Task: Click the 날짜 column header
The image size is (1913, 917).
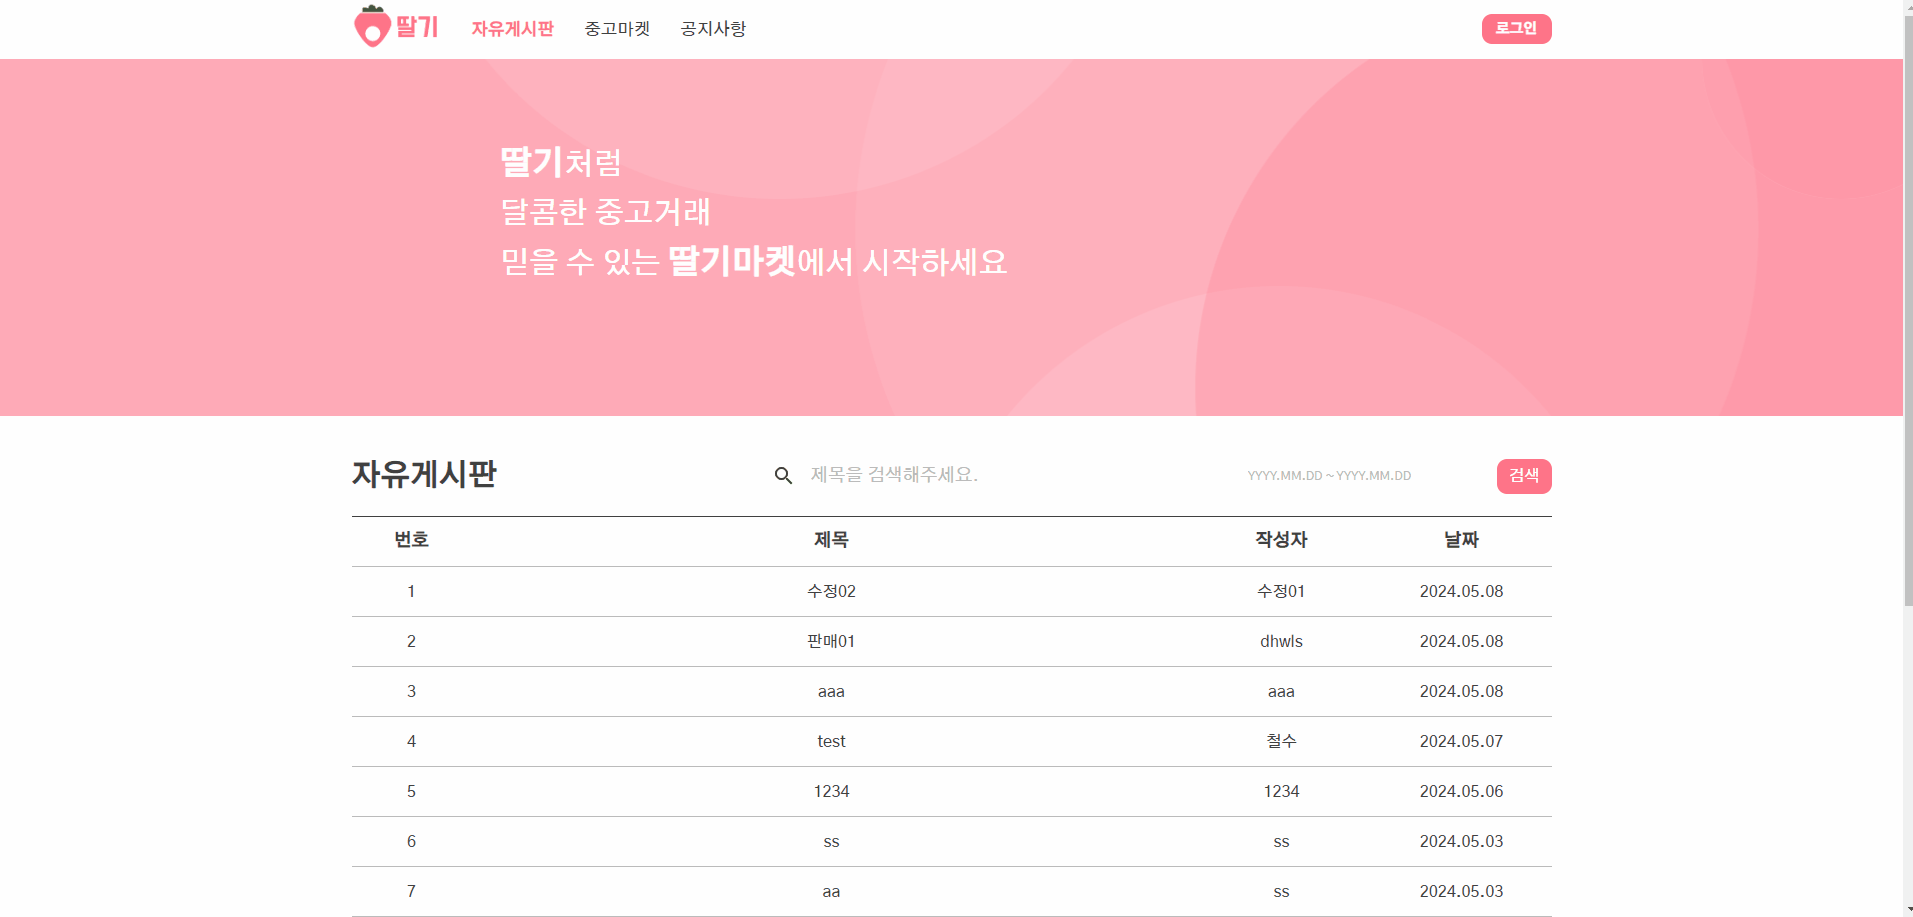Action: tap(1461, 540)
